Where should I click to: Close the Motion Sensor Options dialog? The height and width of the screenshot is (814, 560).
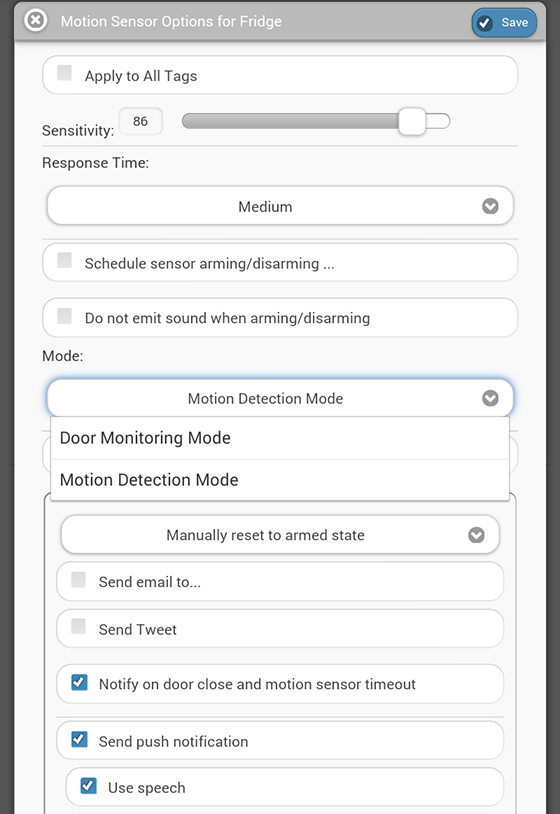(36, 21)
